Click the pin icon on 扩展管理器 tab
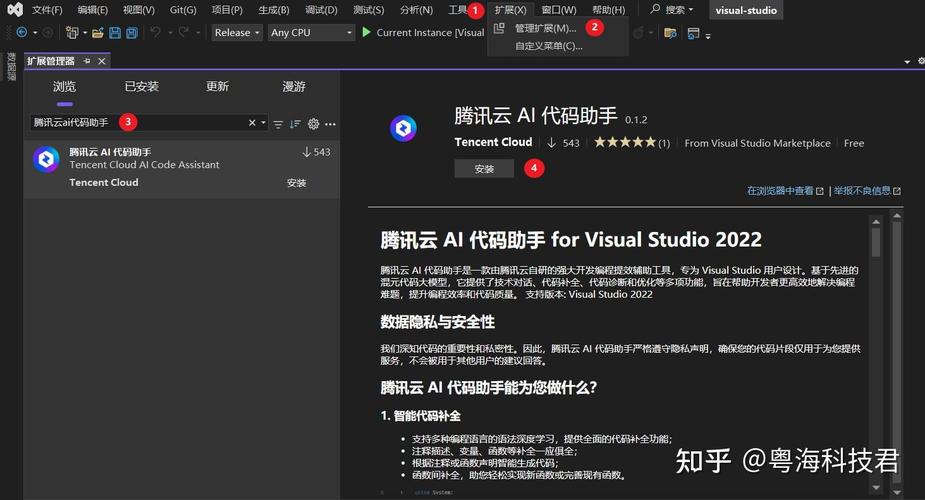The width and height of the screenshot is (925, 500). point(87,61)
